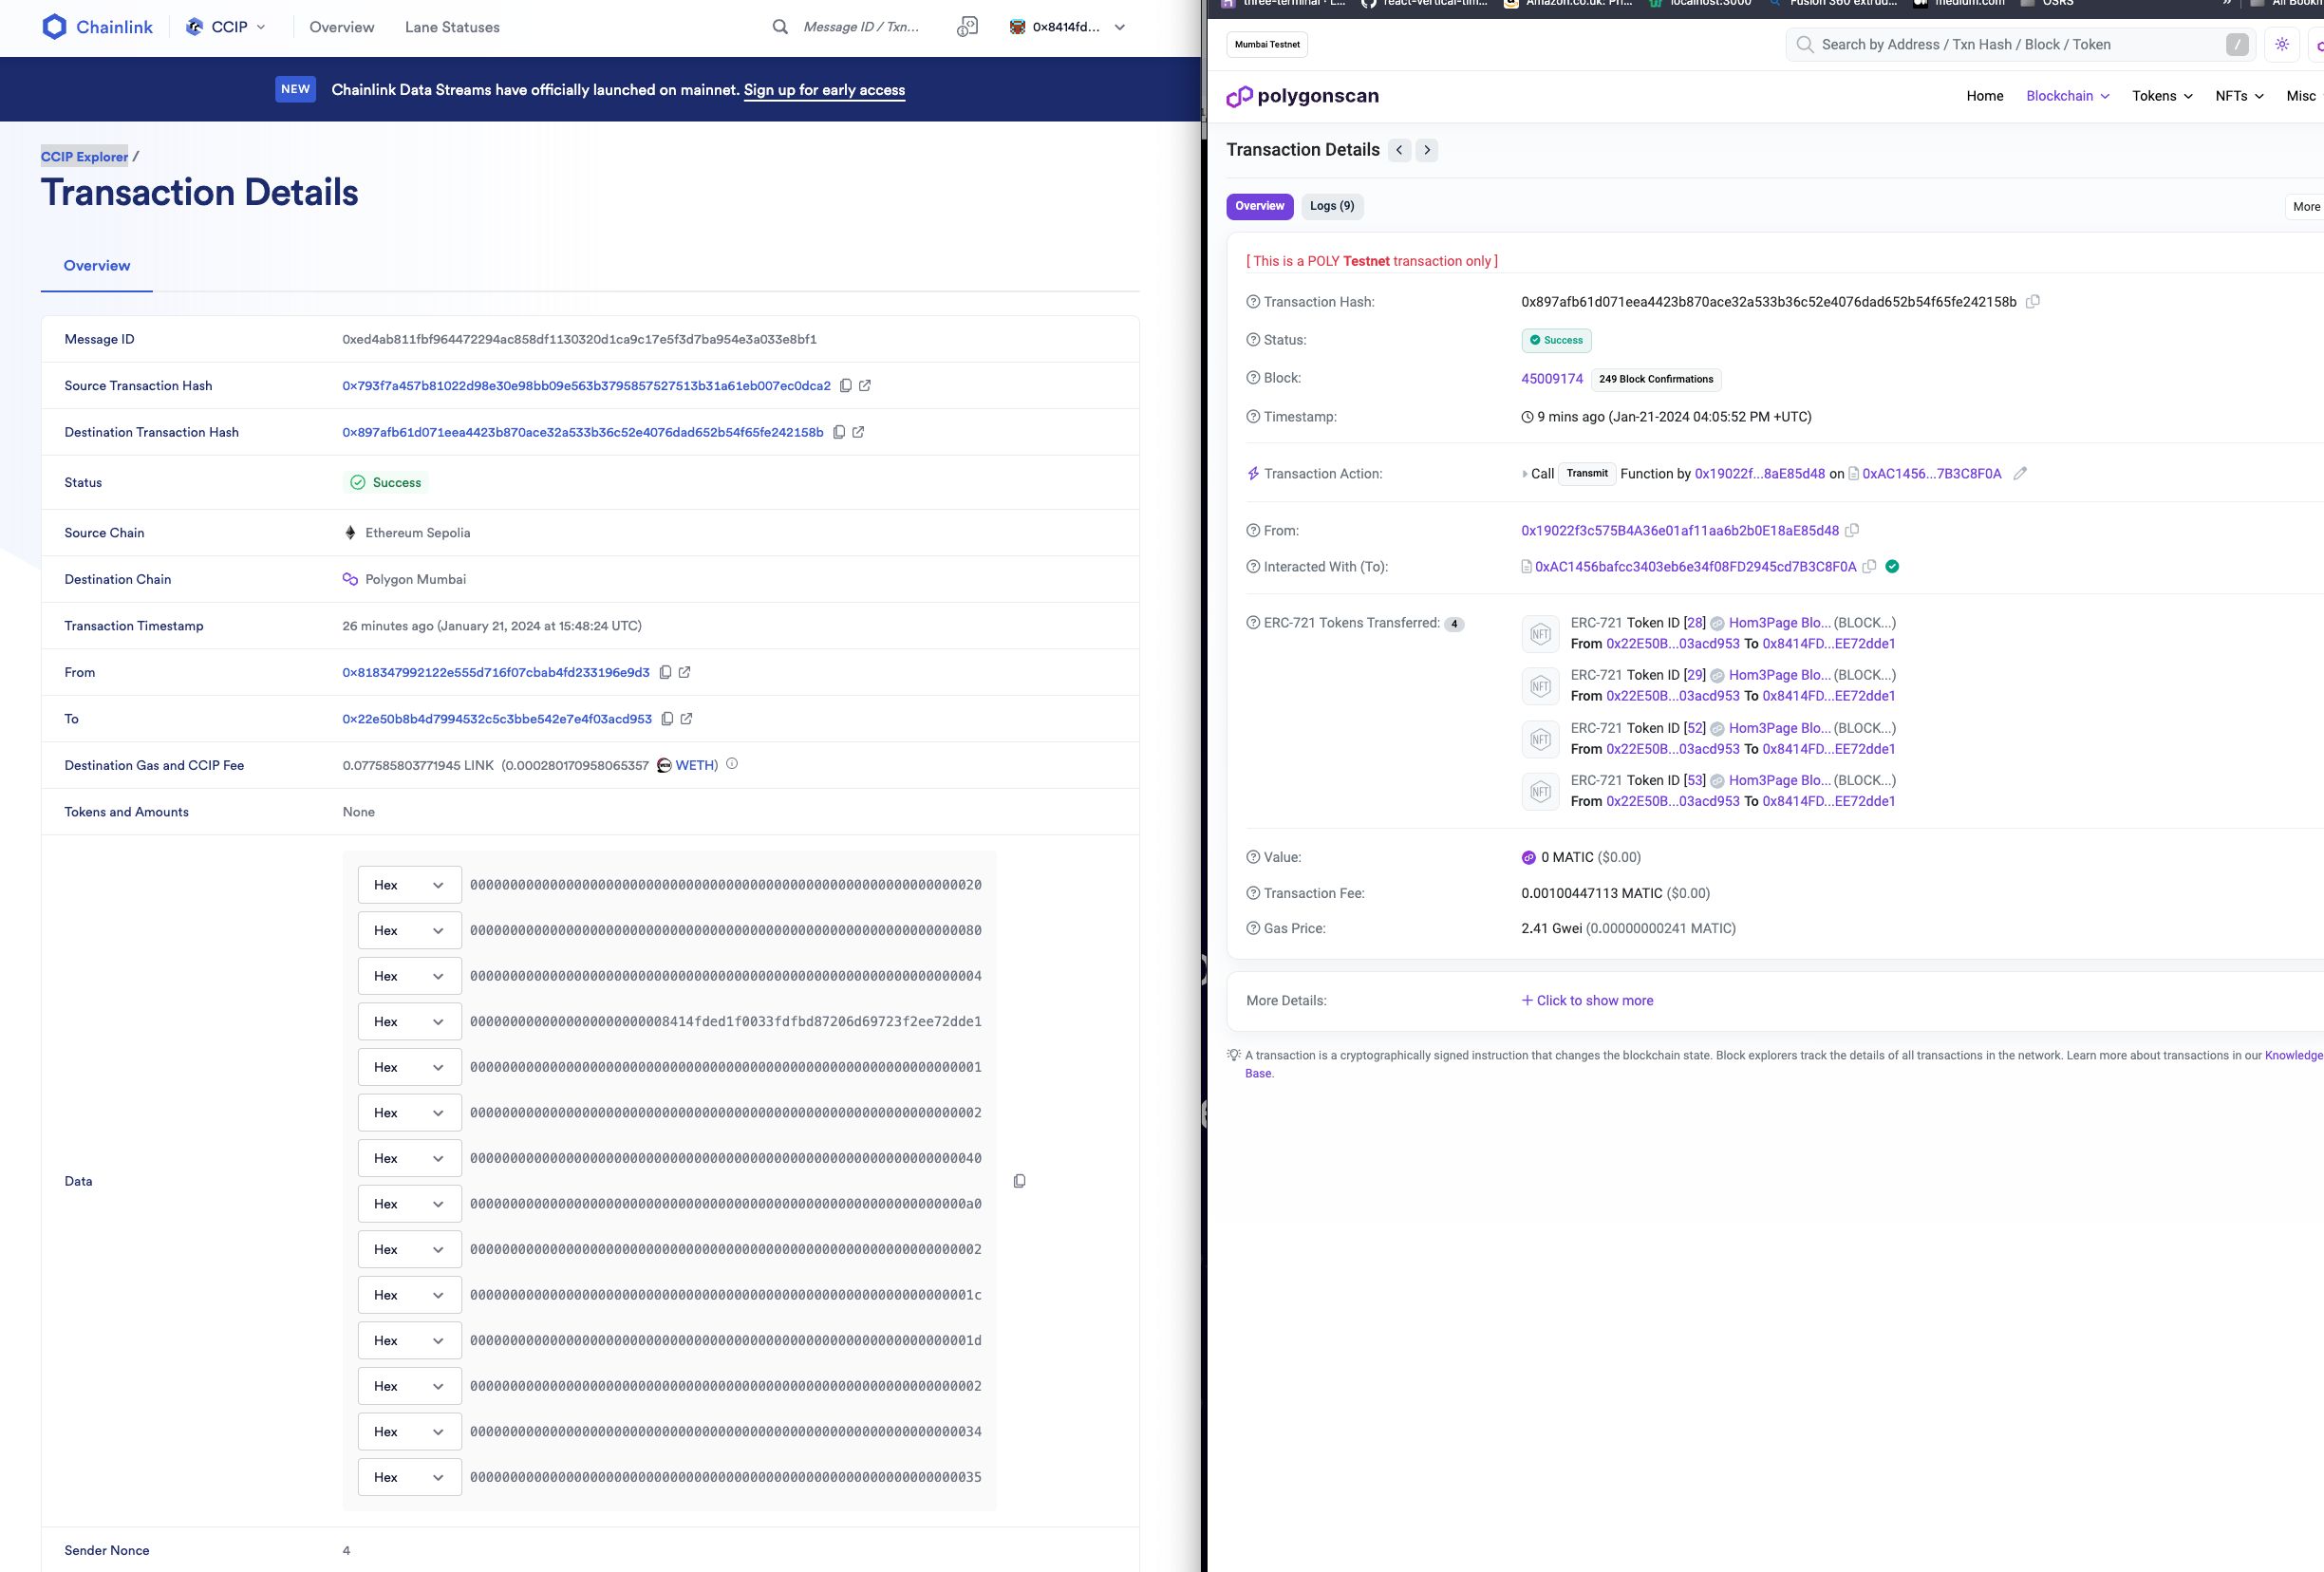Click the Ethereum Sepolia chain icon

[x=351, y=532]
